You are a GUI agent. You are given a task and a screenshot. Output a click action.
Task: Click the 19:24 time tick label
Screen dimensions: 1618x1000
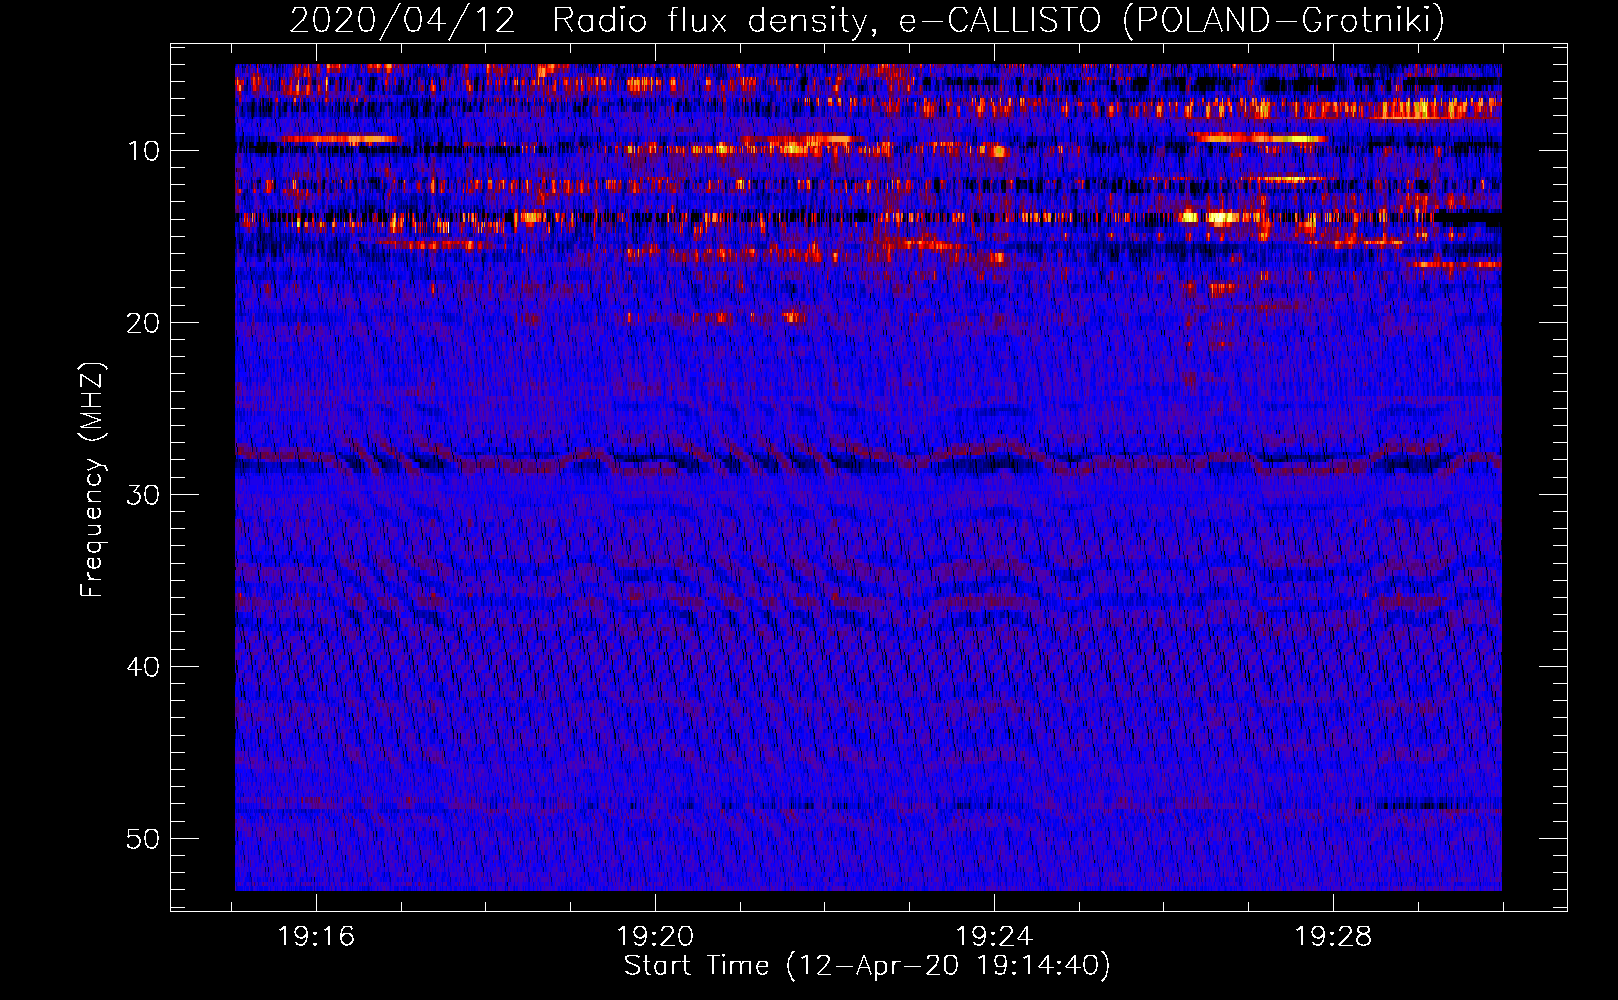tap(994, 937)
